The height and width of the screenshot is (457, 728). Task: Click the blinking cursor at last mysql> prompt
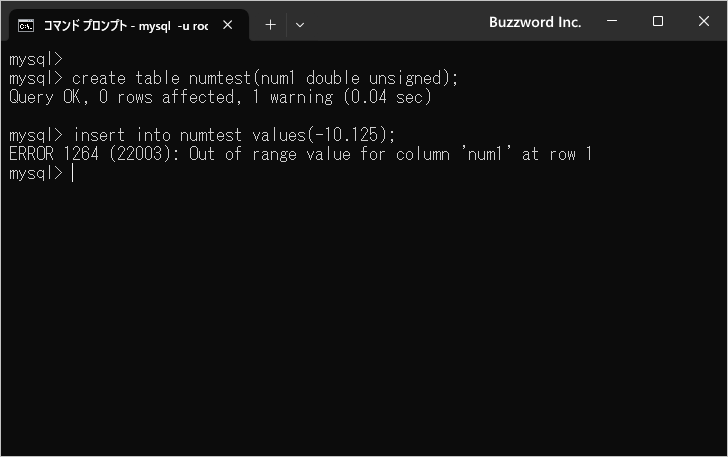(x=73, y=173)
